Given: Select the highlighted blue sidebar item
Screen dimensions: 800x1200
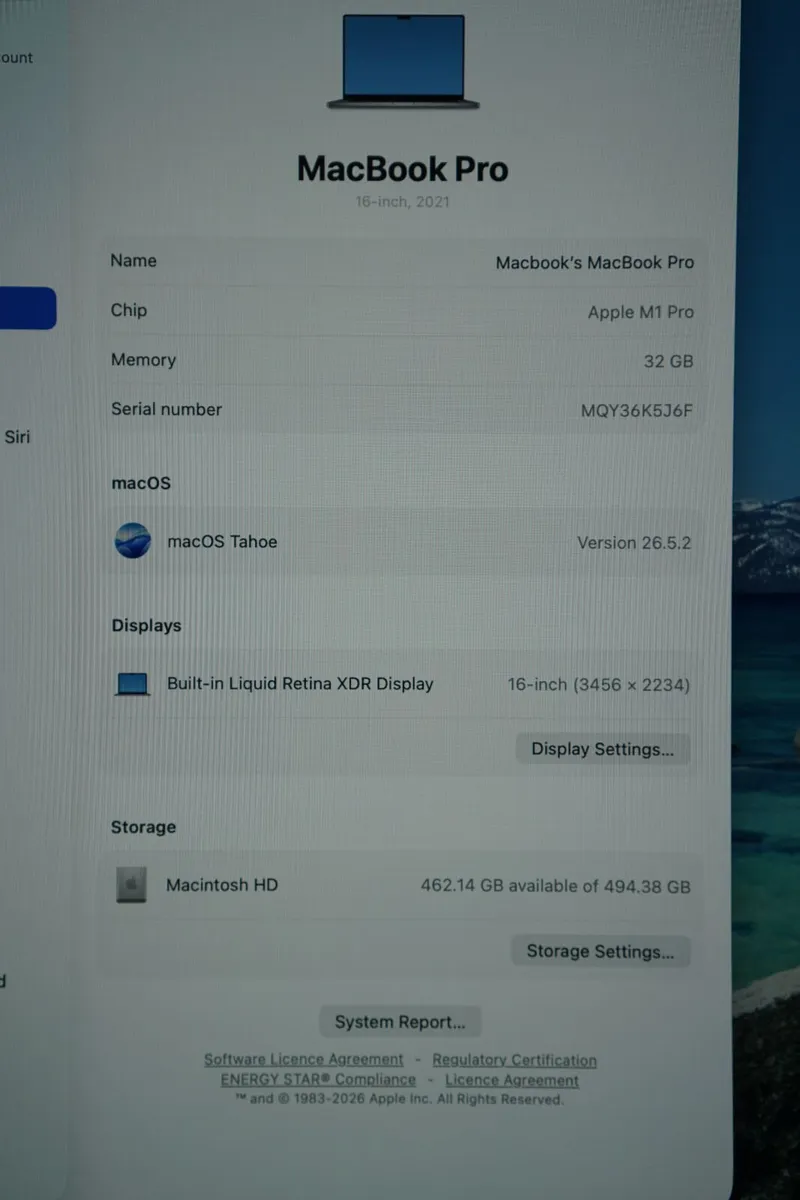Looking at the screenshot, I should click(x=28, y=308).
